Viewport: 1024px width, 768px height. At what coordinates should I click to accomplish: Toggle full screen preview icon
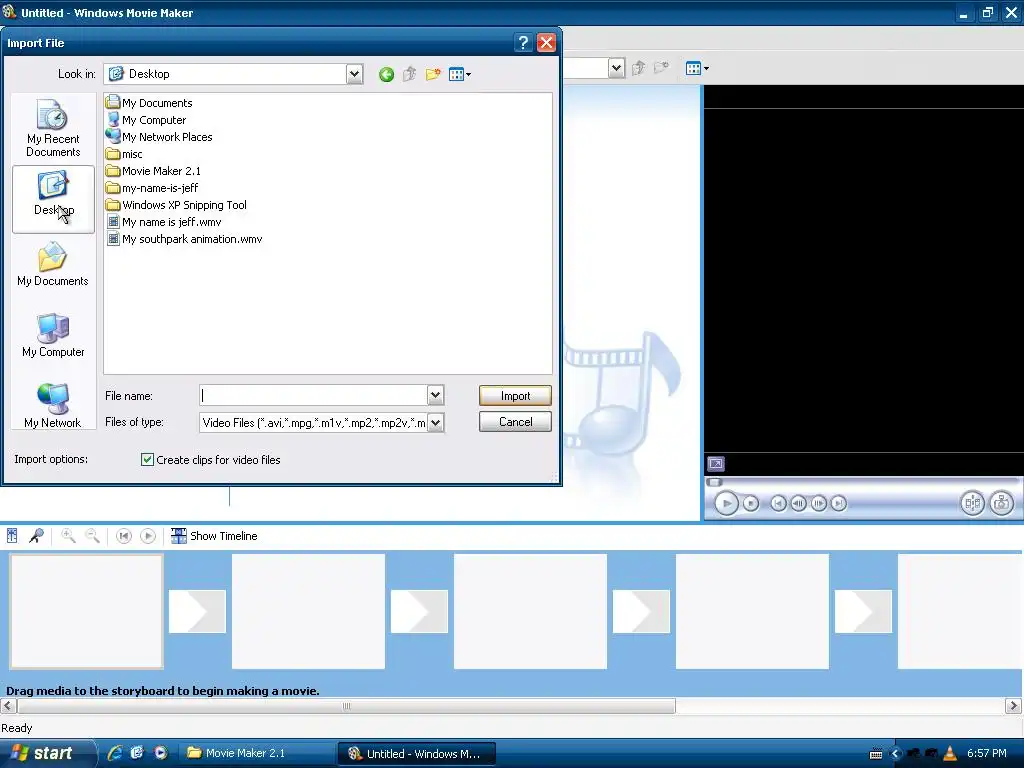tap(716, 464)
